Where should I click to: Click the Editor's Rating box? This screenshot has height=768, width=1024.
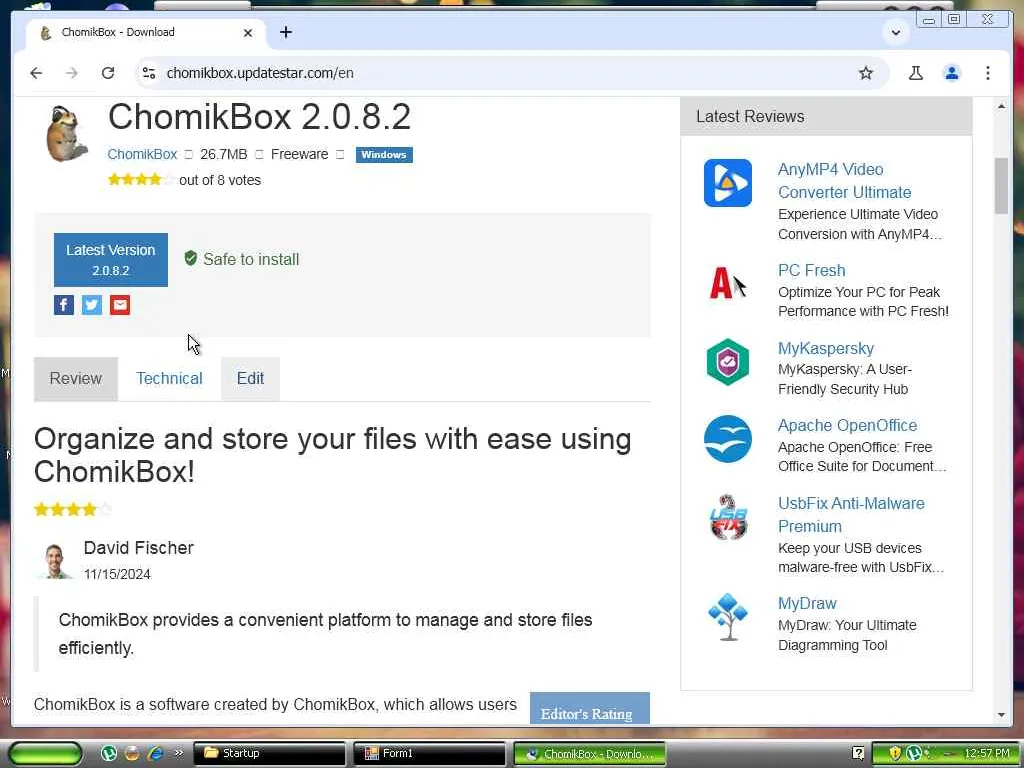click(590, 708)
